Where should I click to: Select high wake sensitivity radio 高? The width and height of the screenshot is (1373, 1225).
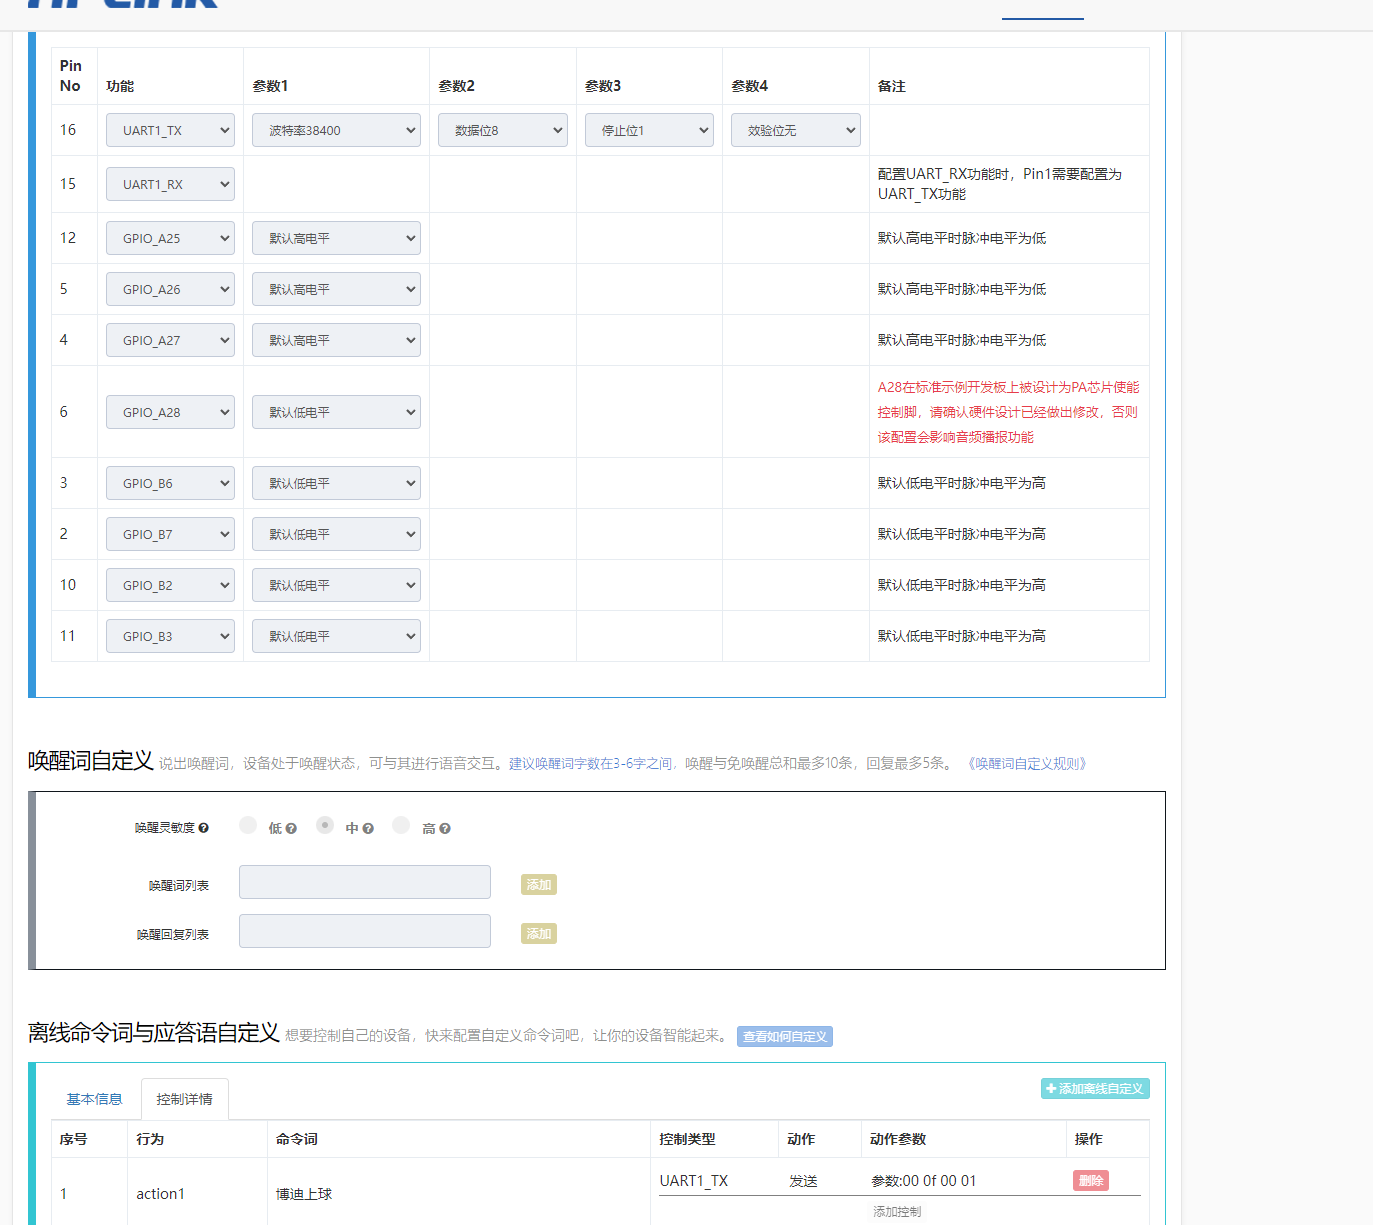401,825
